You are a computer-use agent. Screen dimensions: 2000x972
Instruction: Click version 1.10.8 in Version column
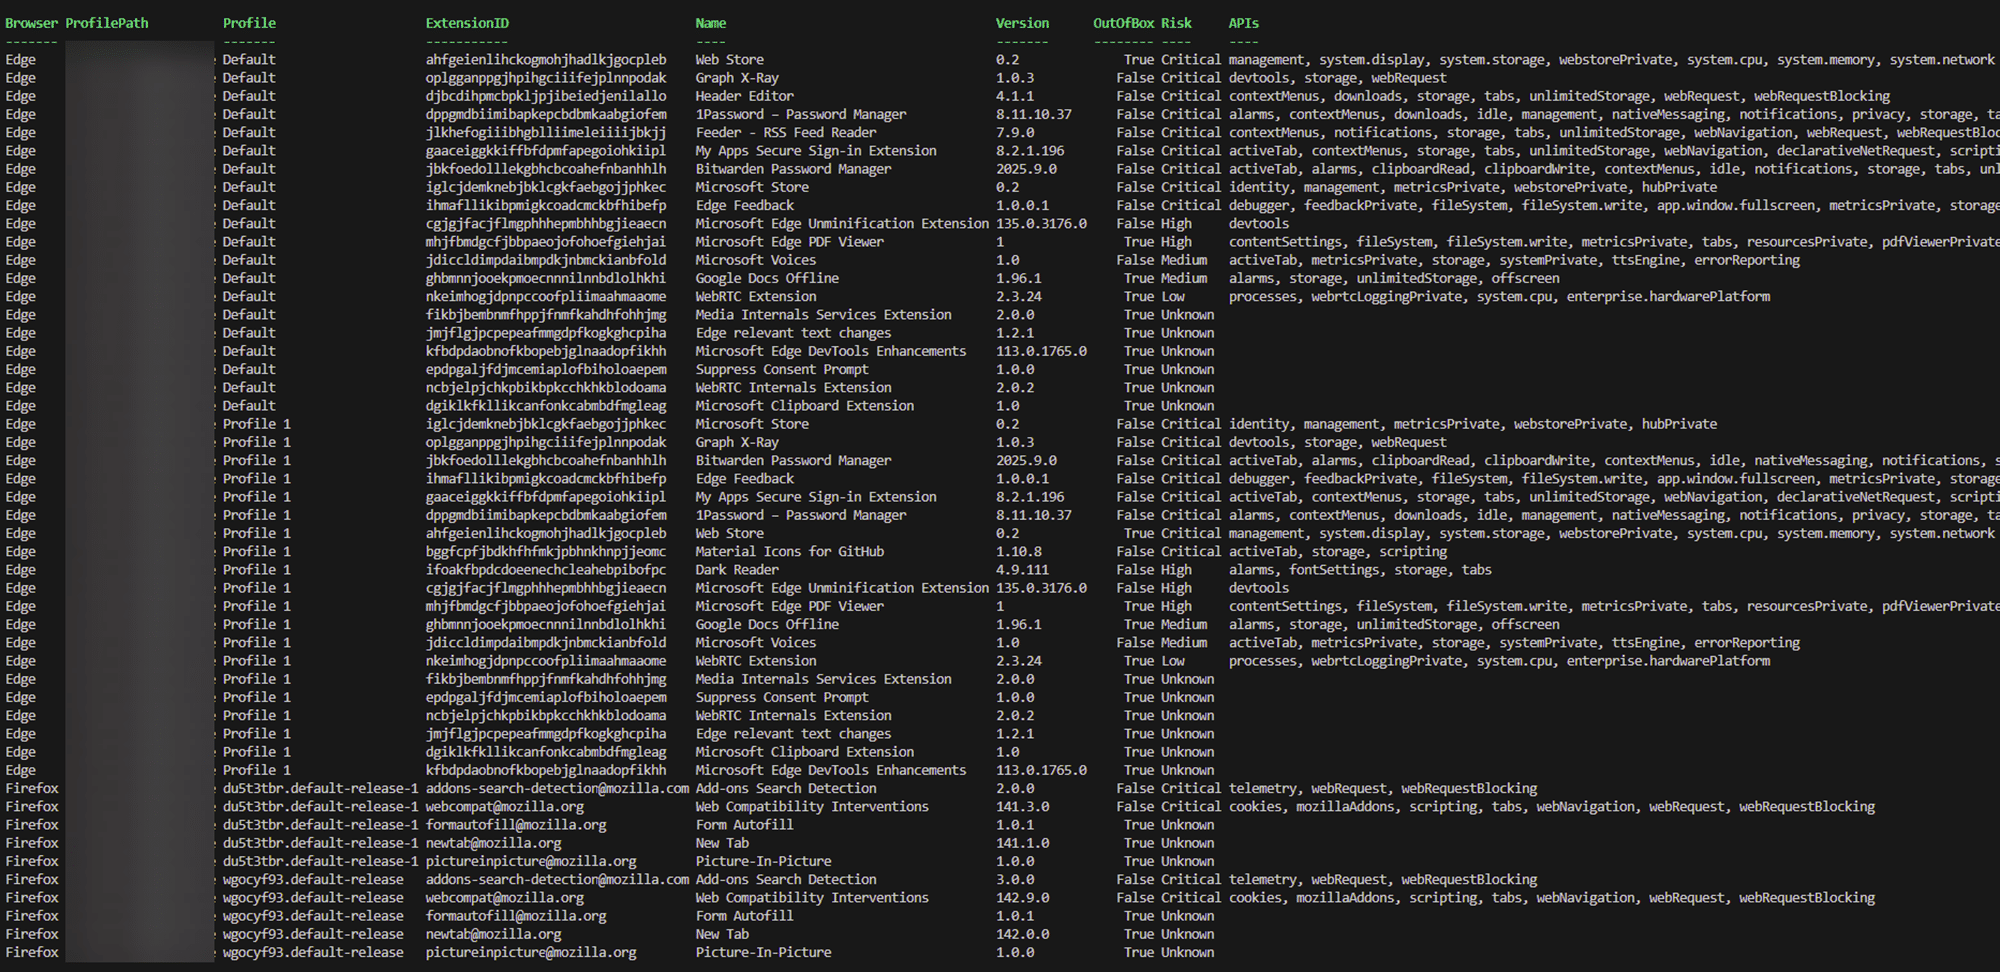(1018, 552)
